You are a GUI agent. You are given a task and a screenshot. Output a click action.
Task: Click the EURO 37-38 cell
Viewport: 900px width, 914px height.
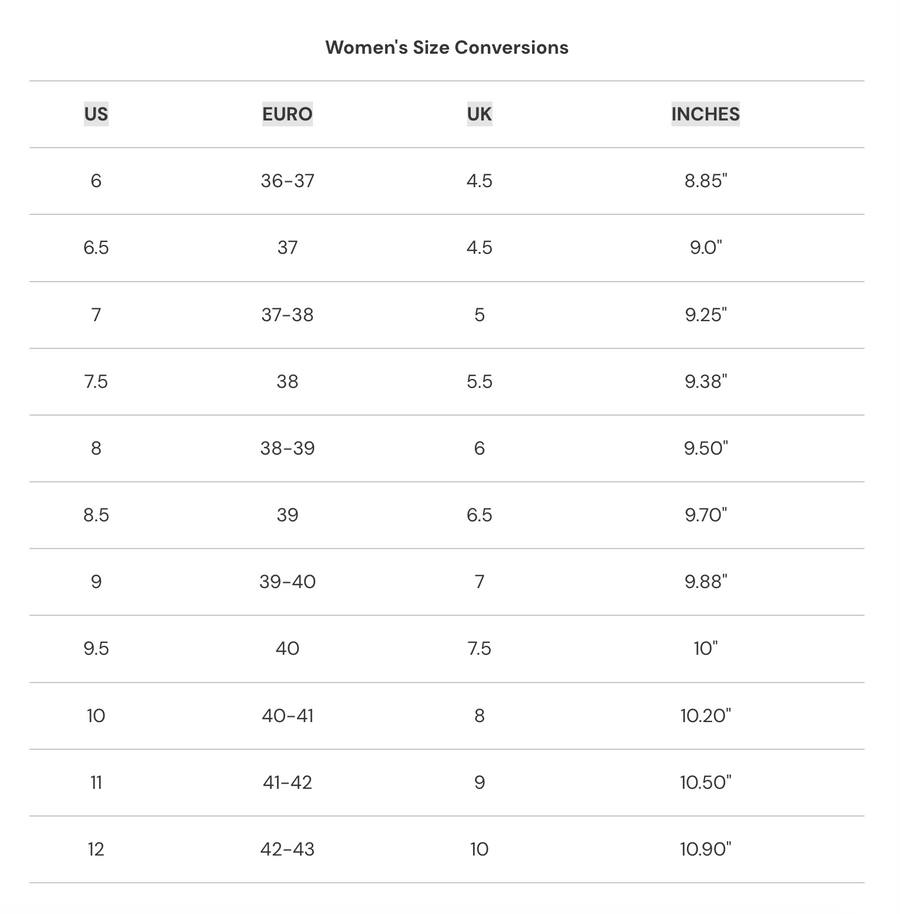[x=287, y=315]
